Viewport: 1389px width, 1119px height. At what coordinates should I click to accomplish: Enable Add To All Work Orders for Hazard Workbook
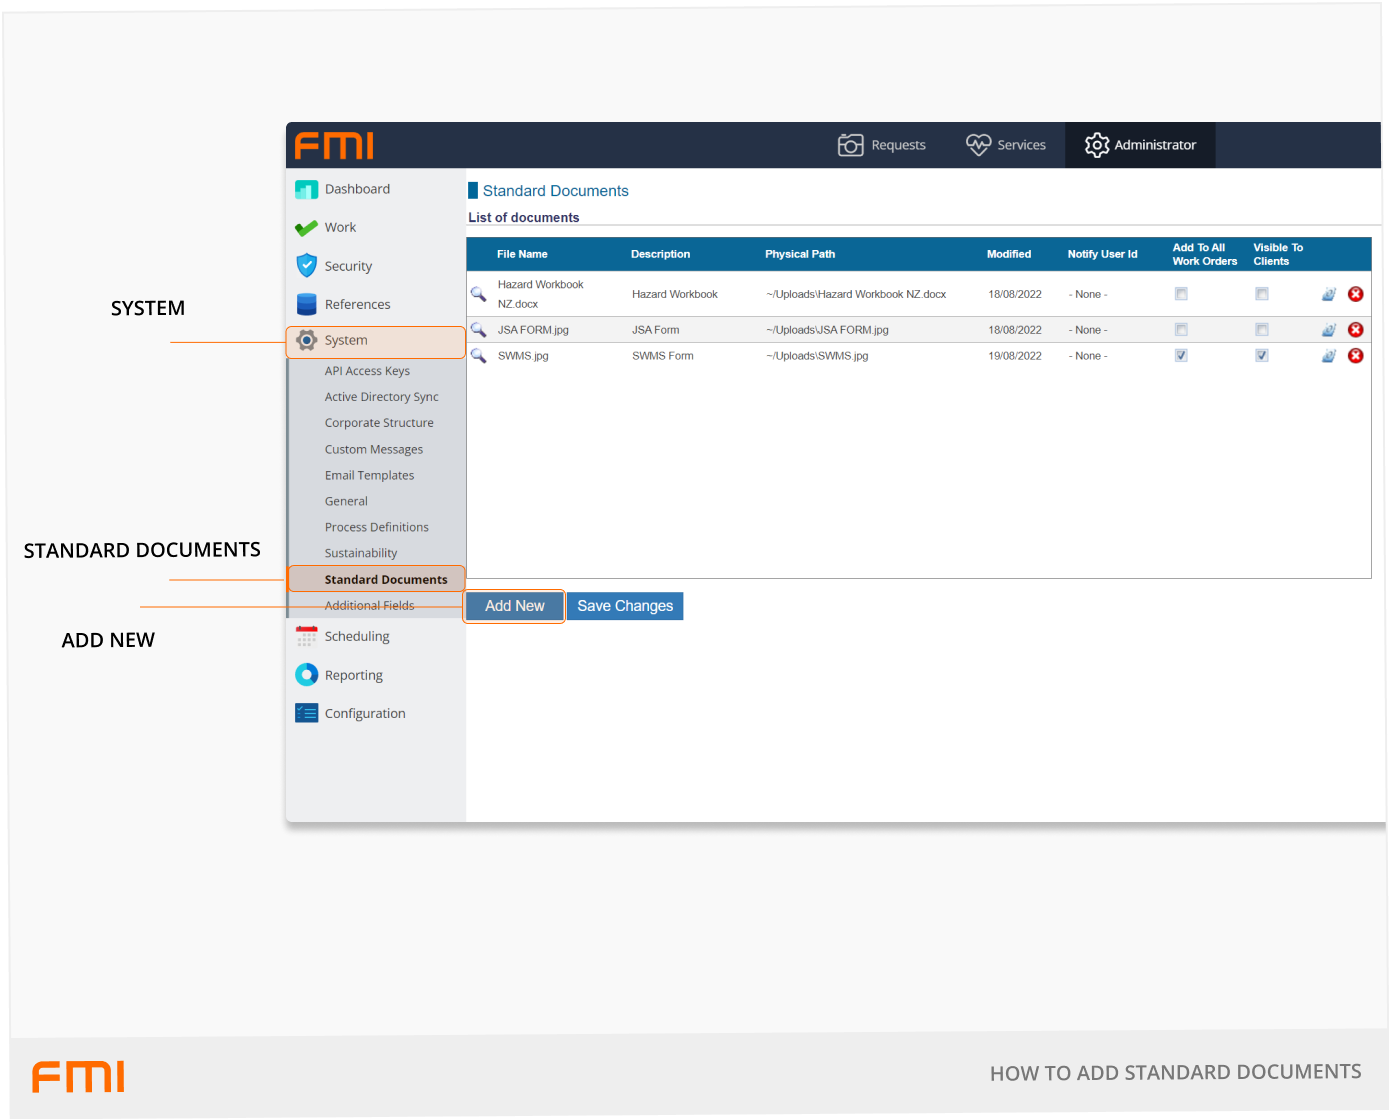pos(1181,294)
